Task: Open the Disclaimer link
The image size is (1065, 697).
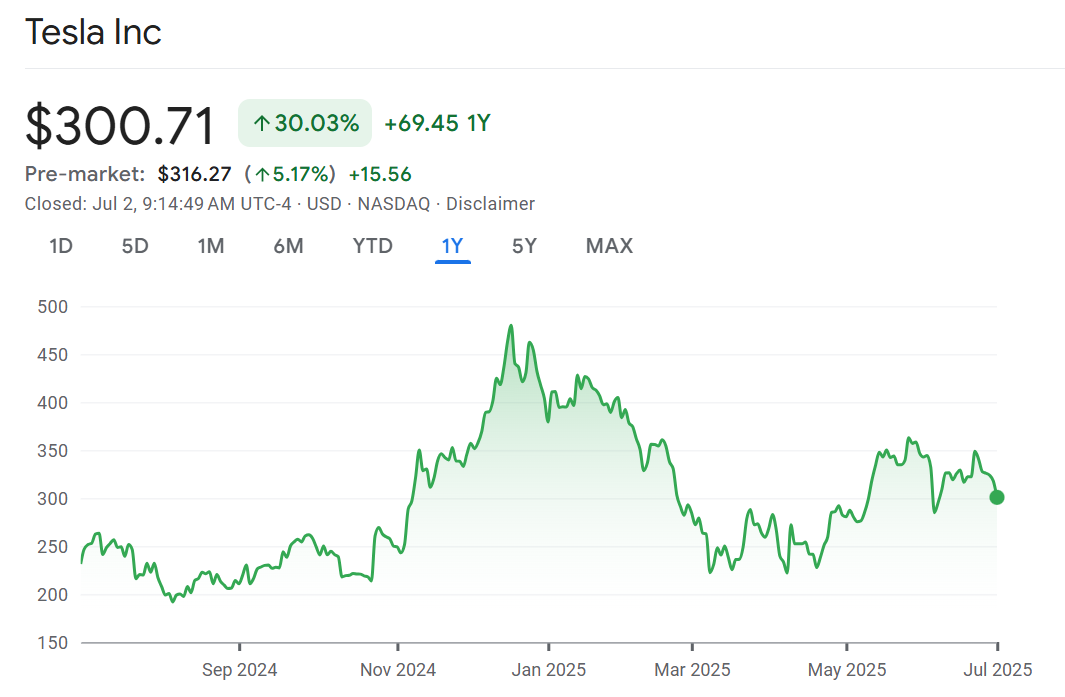Action: (490, 204)
